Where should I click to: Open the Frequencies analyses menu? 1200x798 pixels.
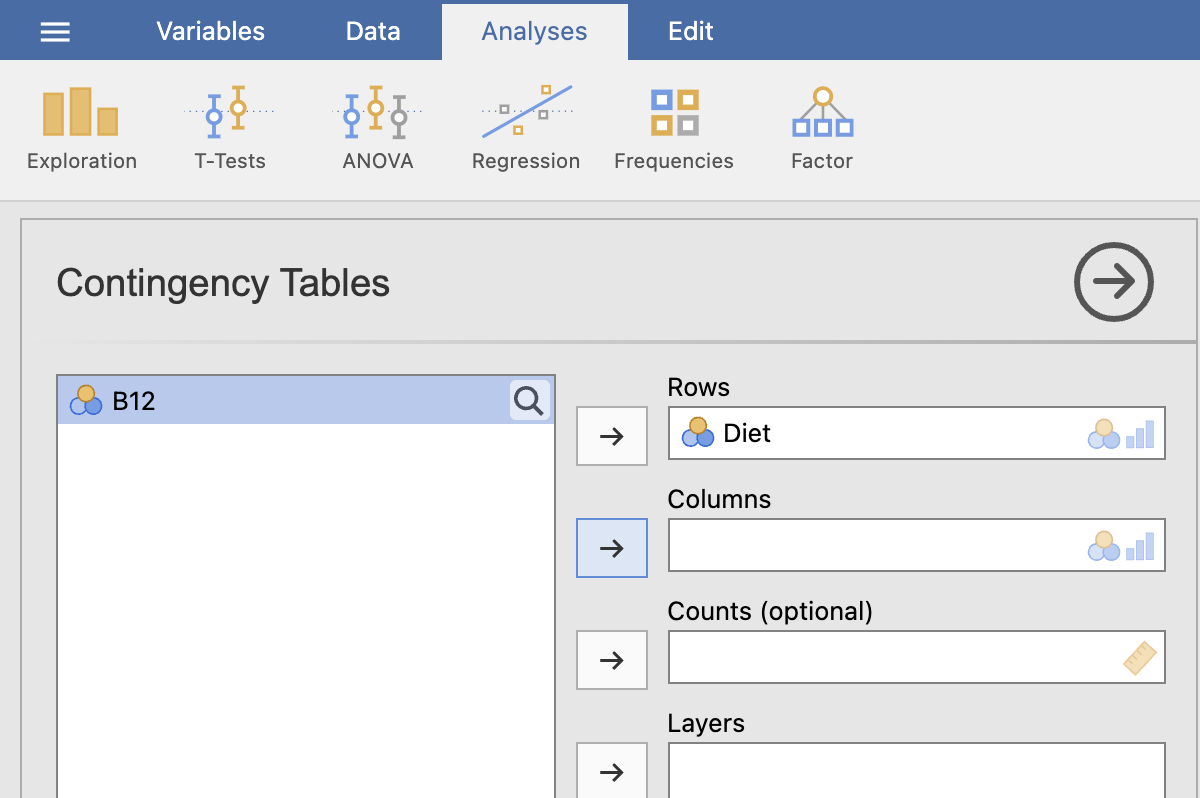point(673,128)
